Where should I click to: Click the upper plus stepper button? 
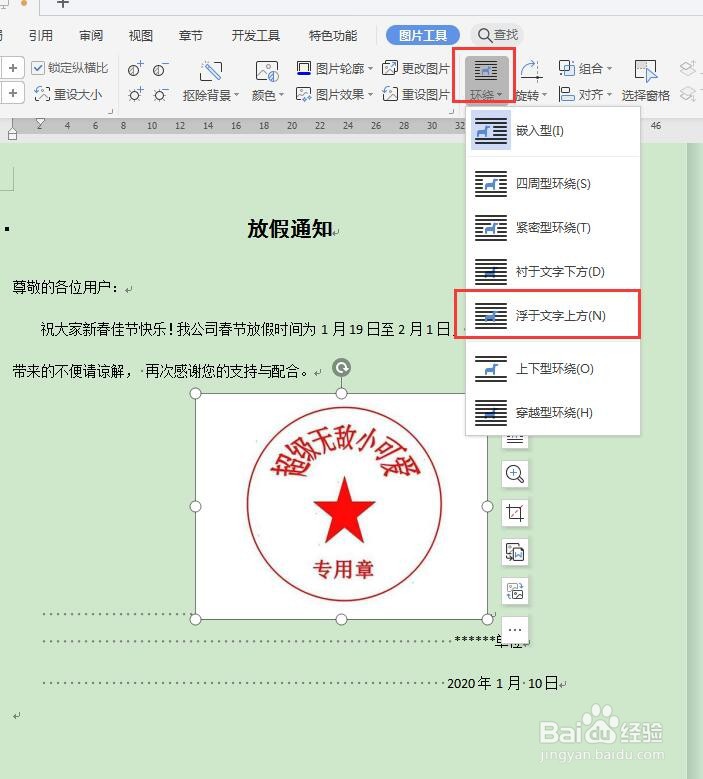(12, 68)
